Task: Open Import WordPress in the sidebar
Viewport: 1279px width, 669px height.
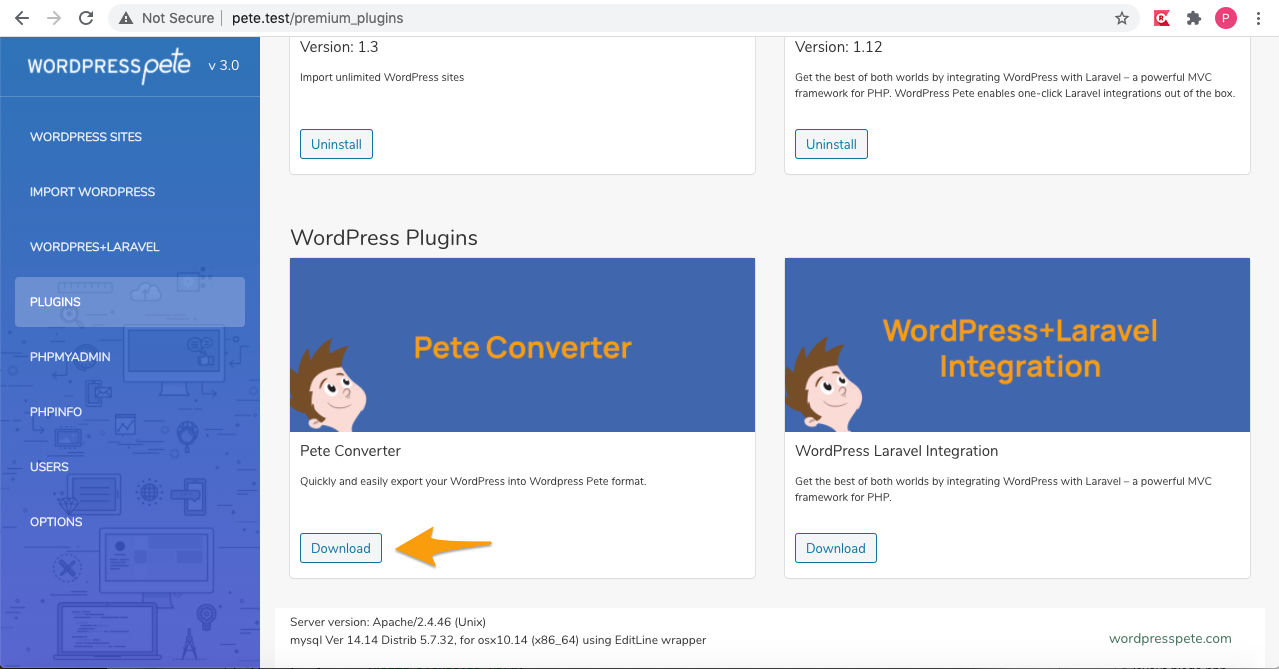Action: (x=92, y=192)
